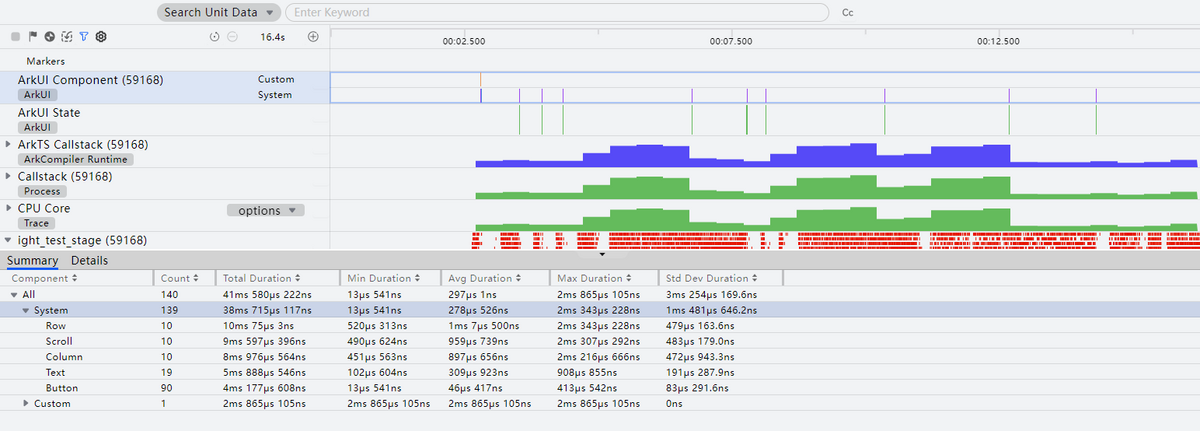Image resolution: width=1200 pixels, height=431 pixels.
Task: Click the globe icon in toolbar
Action: point(49,36)
